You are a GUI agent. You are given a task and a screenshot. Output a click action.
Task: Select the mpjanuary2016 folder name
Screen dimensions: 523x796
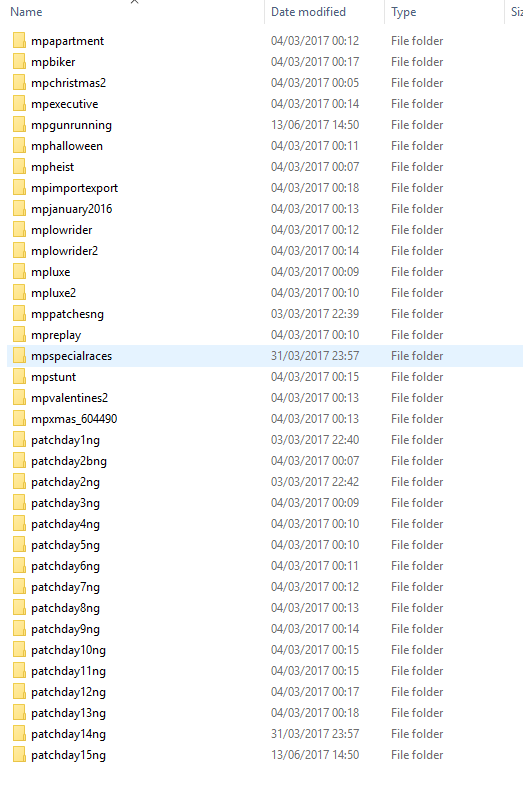click(x=72, y=209)
